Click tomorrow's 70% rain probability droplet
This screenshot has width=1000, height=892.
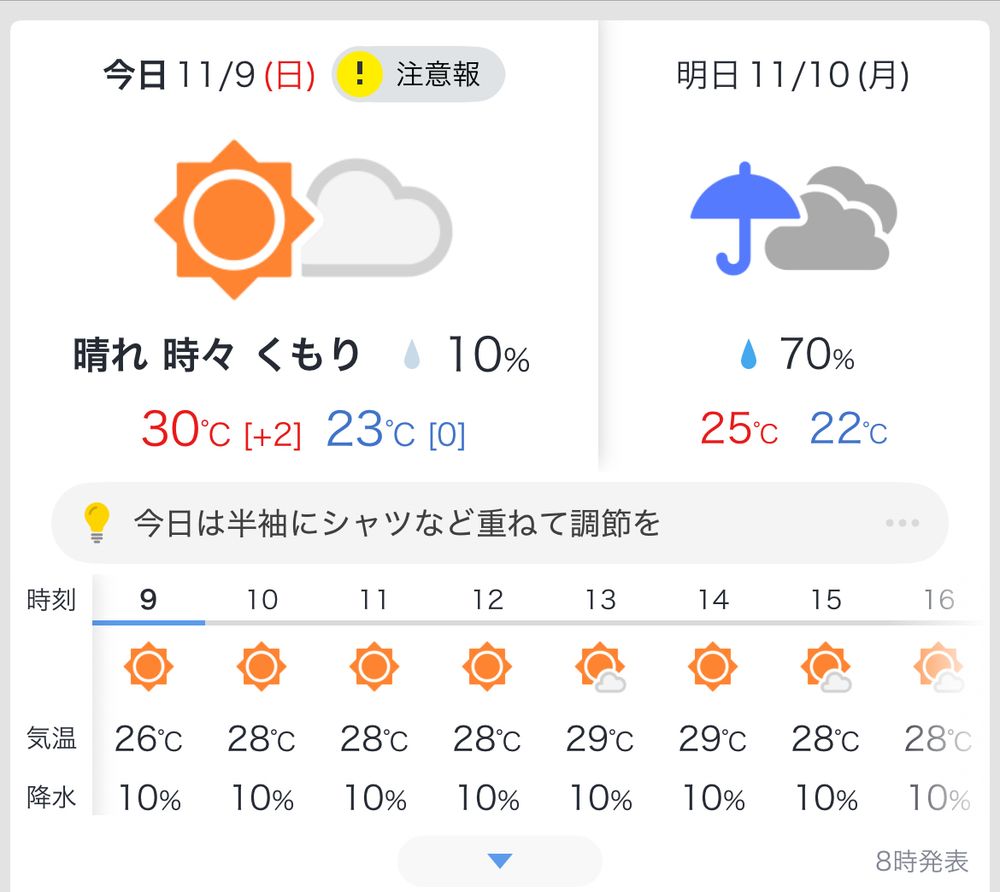coord(749,354)
